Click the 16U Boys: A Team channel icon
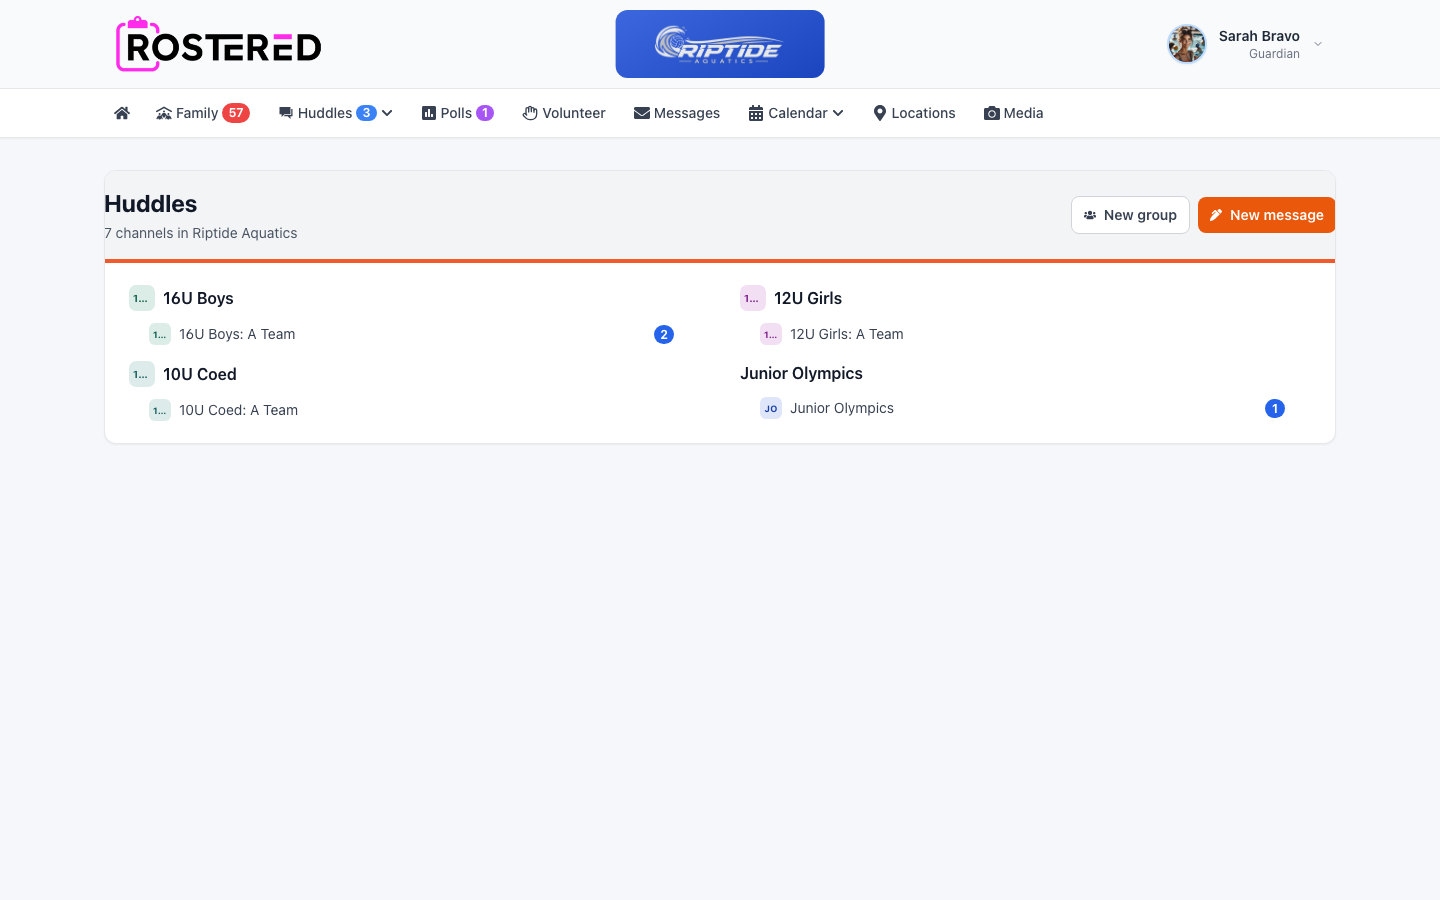 click(160, 334)
